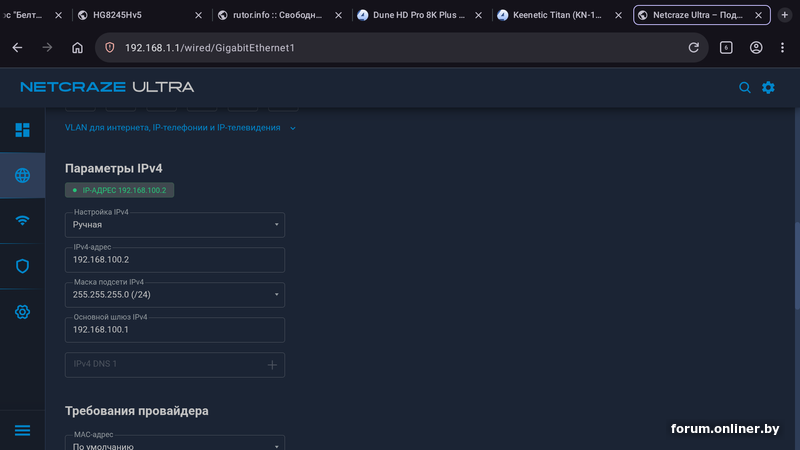Image resolution: width=800 pixels, height=450 pixels.
Task: Open the Маска подсети IPv4 dropdown
Action: pos(175,295)
